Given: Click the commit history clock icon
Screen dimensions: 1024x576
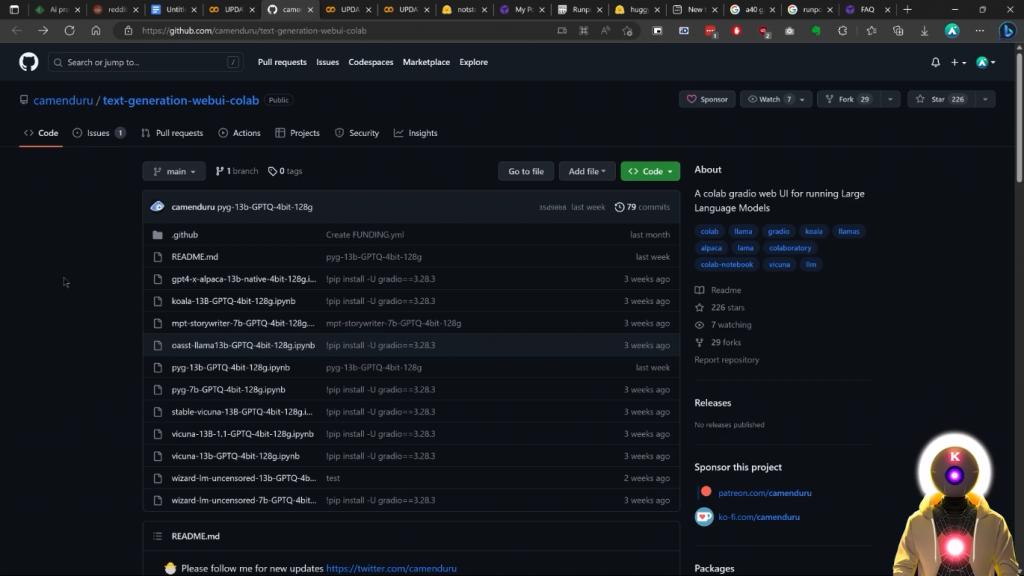Looking at the screenshot, I should [x=619, y=207].
